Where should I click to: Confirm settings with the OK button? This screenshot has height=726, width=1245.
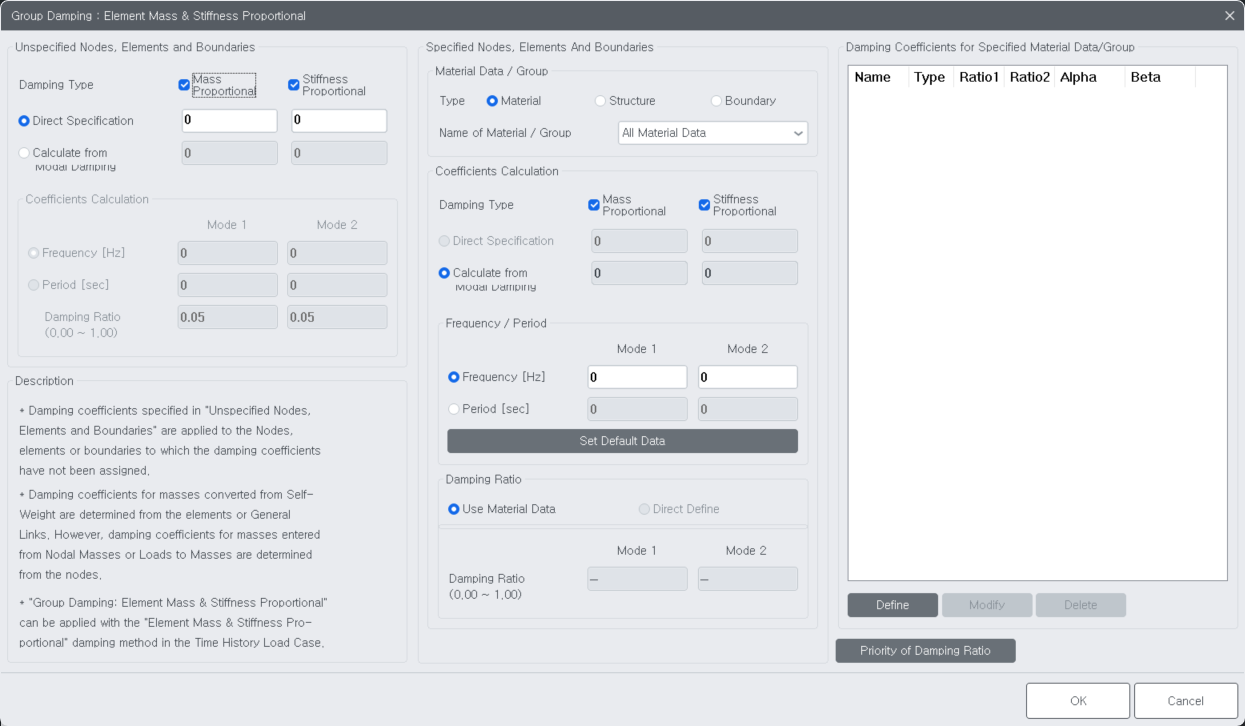click(1077, 700)
